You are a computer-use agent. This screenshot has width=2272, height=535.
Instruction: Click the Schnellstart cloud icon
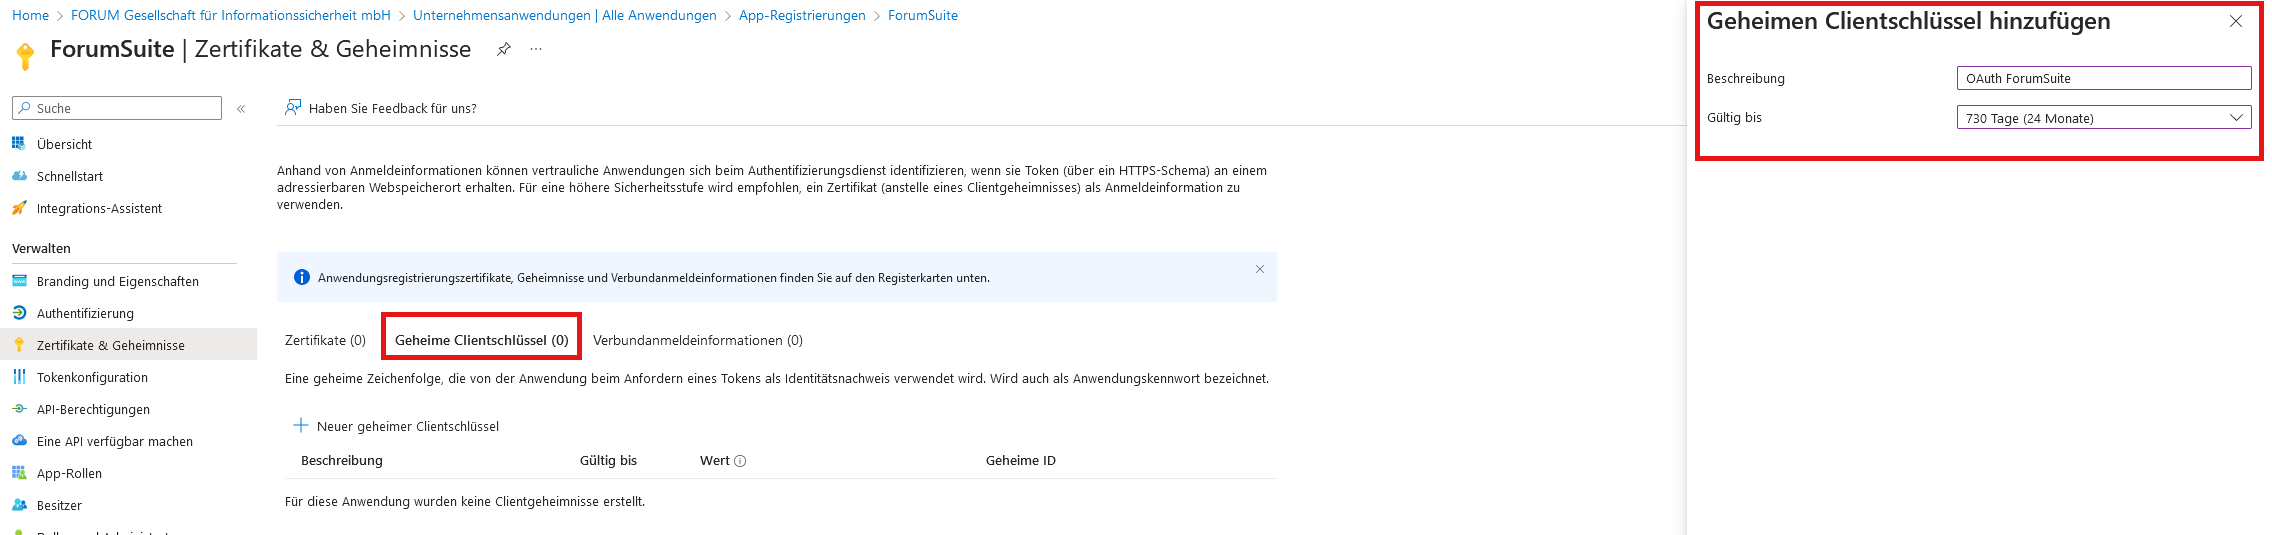(x=19, y=176)
